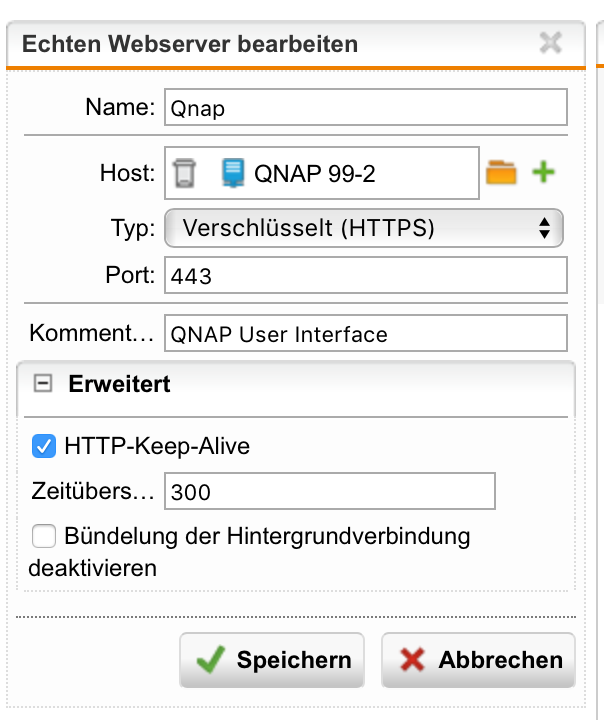Click the dialog title Echten Webserver bearbeiten

pos(190,44)
